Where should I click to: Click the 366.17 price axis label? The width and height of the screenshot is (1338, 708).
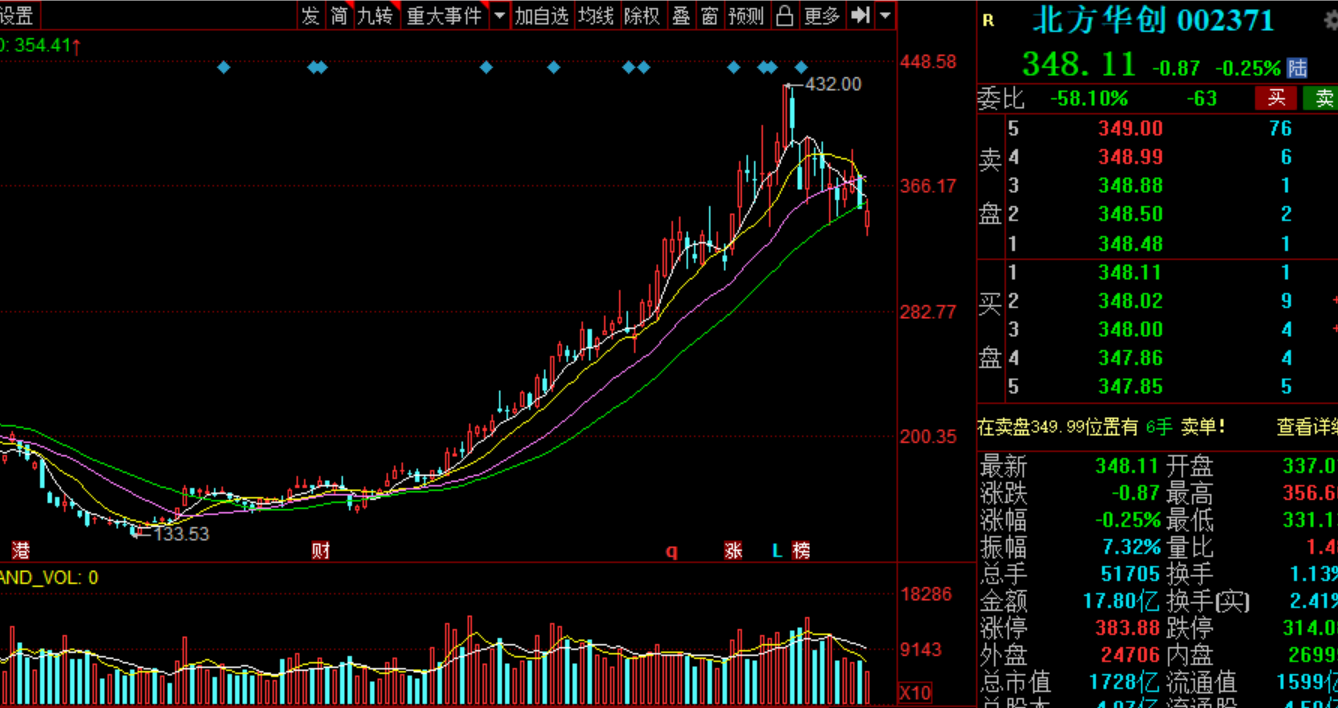tap(929, 186)
